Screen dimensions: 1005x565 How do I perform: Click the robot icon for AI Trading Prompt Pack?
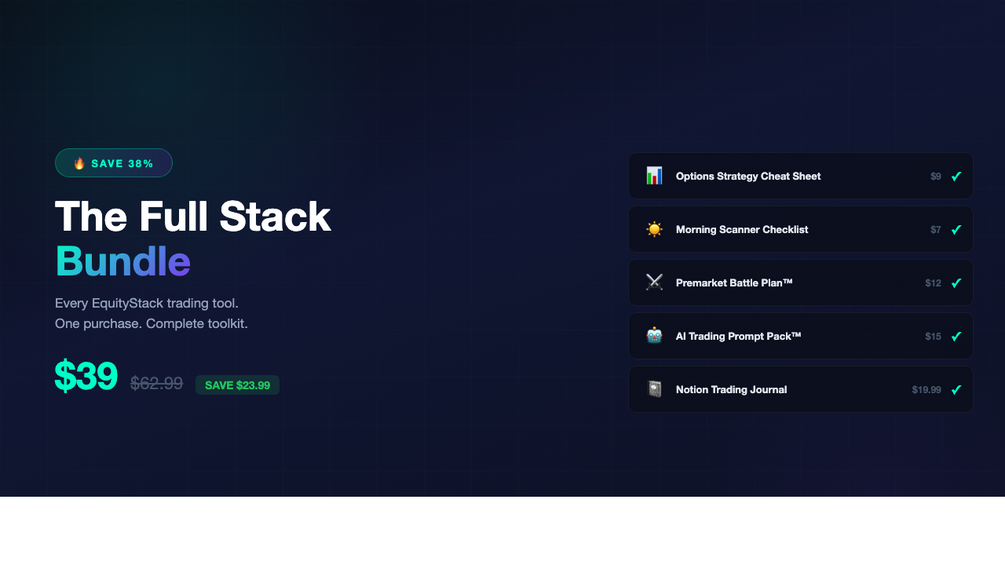(x=654, y=336)
